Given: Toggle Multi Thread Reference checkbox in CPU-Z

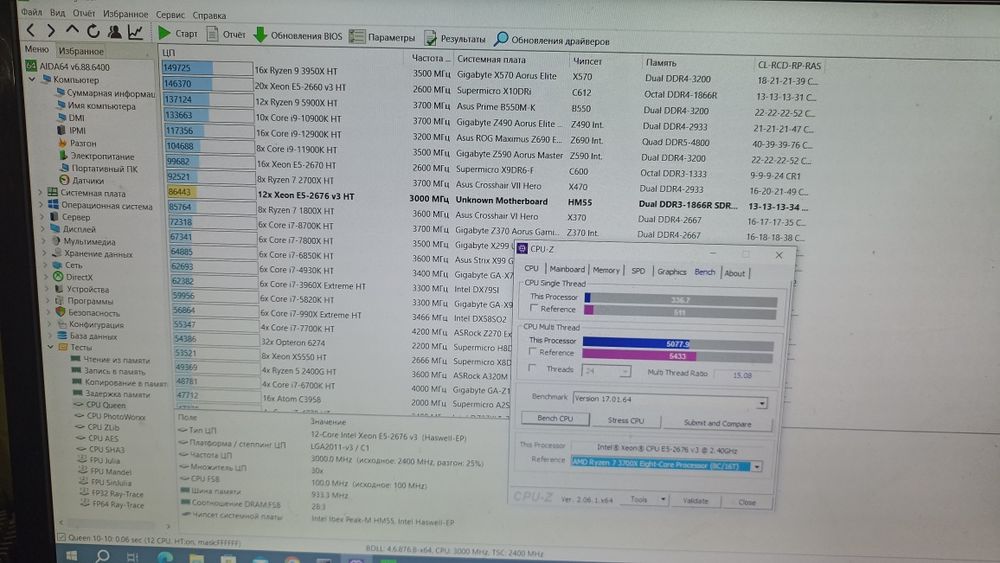Looking at the screenshot, I should [533, 351].
